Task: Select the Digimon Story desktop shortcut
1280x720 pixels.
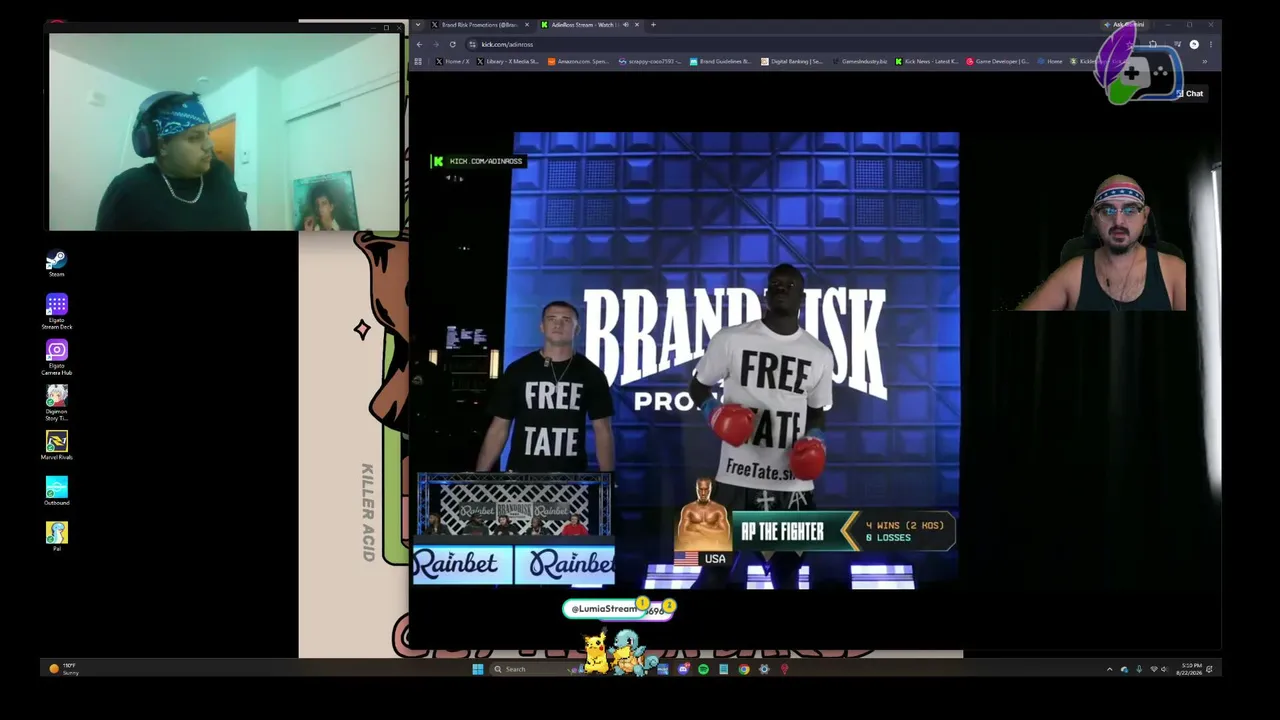Action: [x=56, y=403]
